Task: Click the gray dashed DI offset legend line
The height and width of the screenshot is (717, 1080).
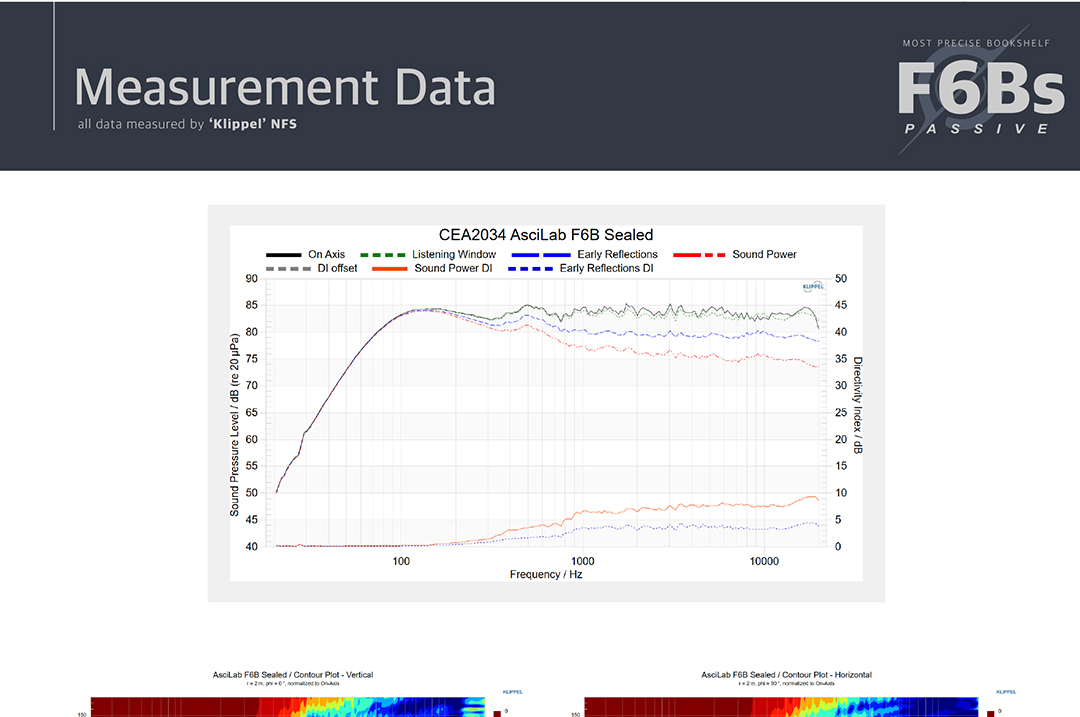Action: (288, 269)
